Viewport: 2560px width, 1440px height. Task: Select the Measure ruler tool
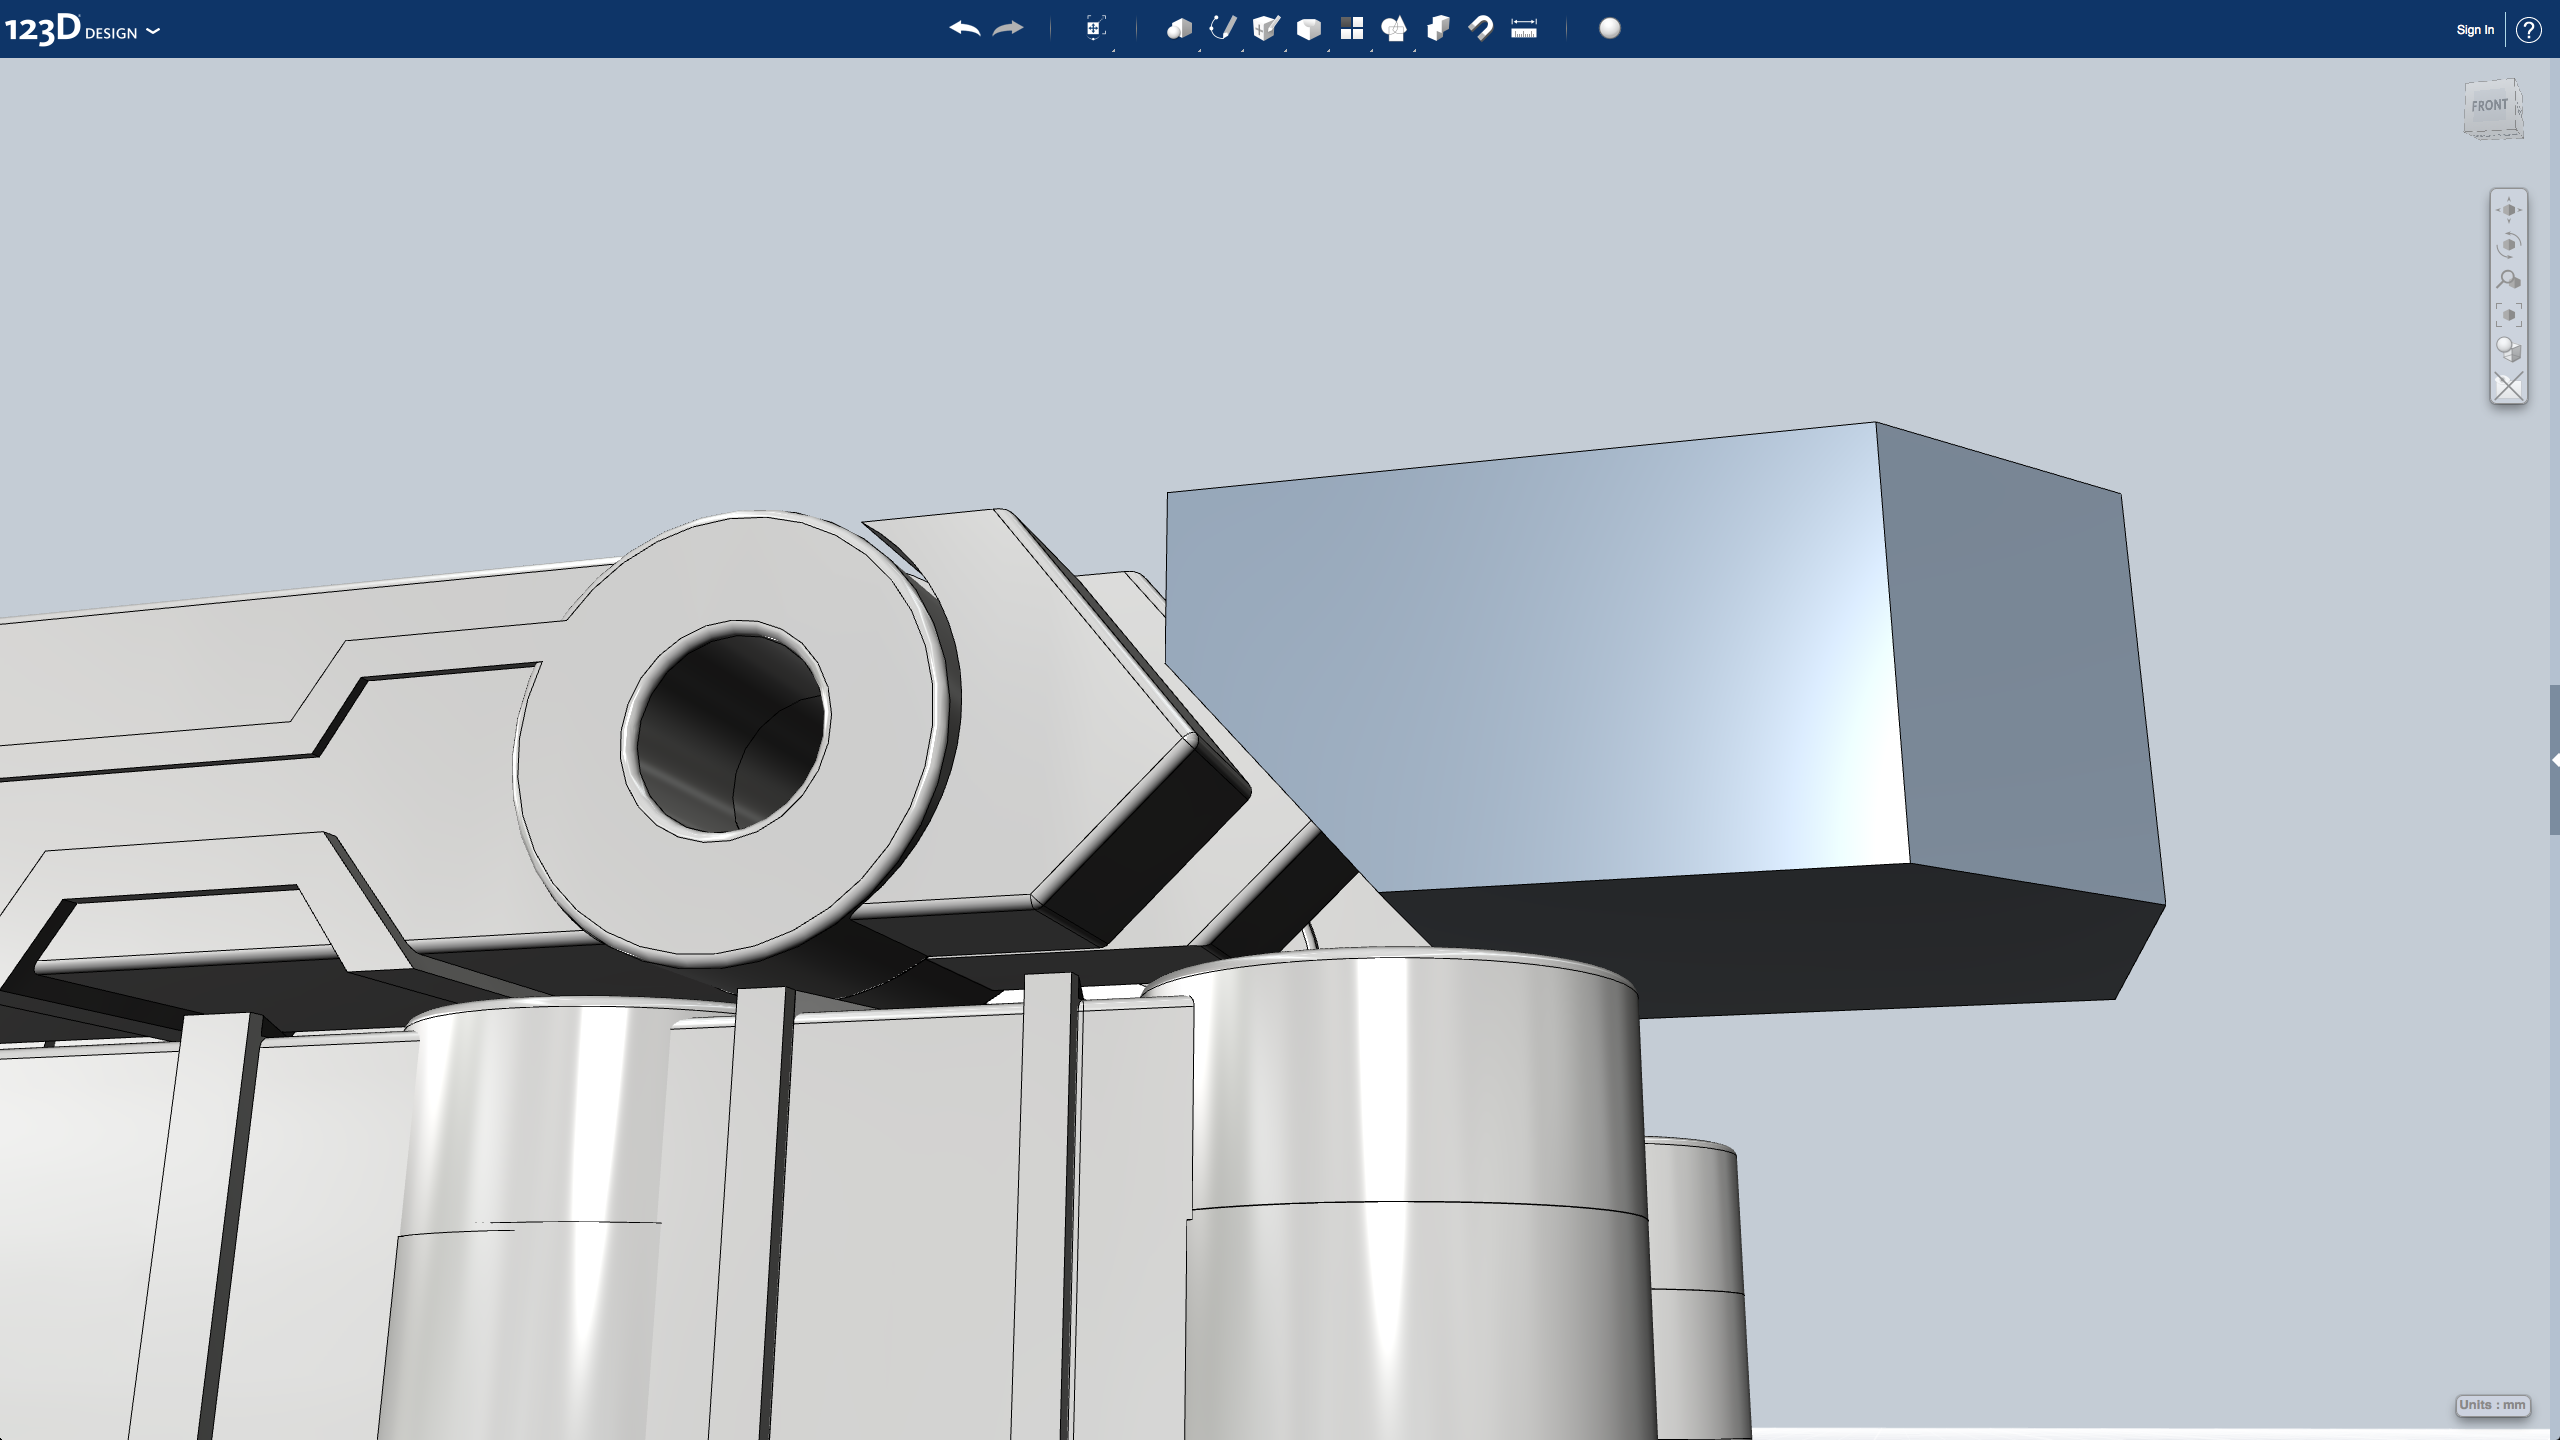point(1524,29)
